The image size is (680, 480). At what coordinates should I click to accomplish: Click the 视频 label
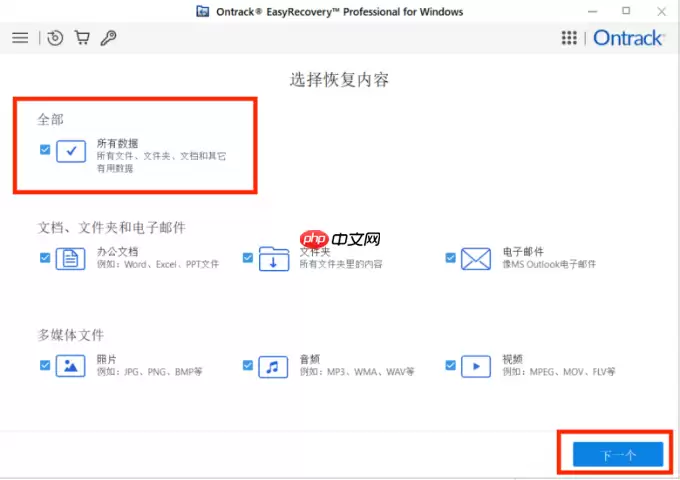pos(513,359)
